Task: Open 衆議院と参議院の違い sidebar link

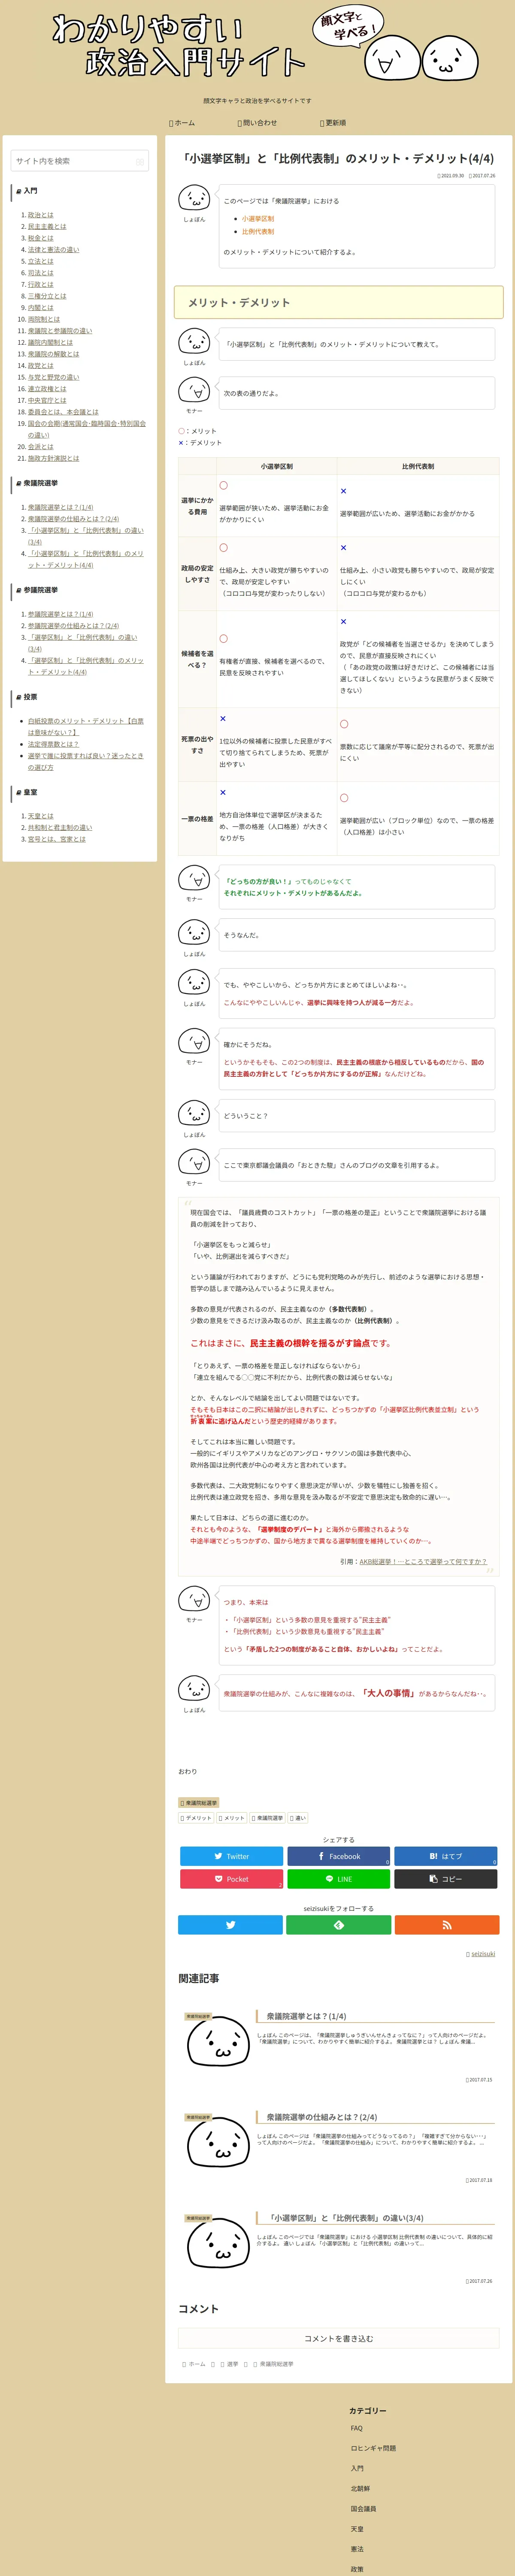Action: pos(60,331)
